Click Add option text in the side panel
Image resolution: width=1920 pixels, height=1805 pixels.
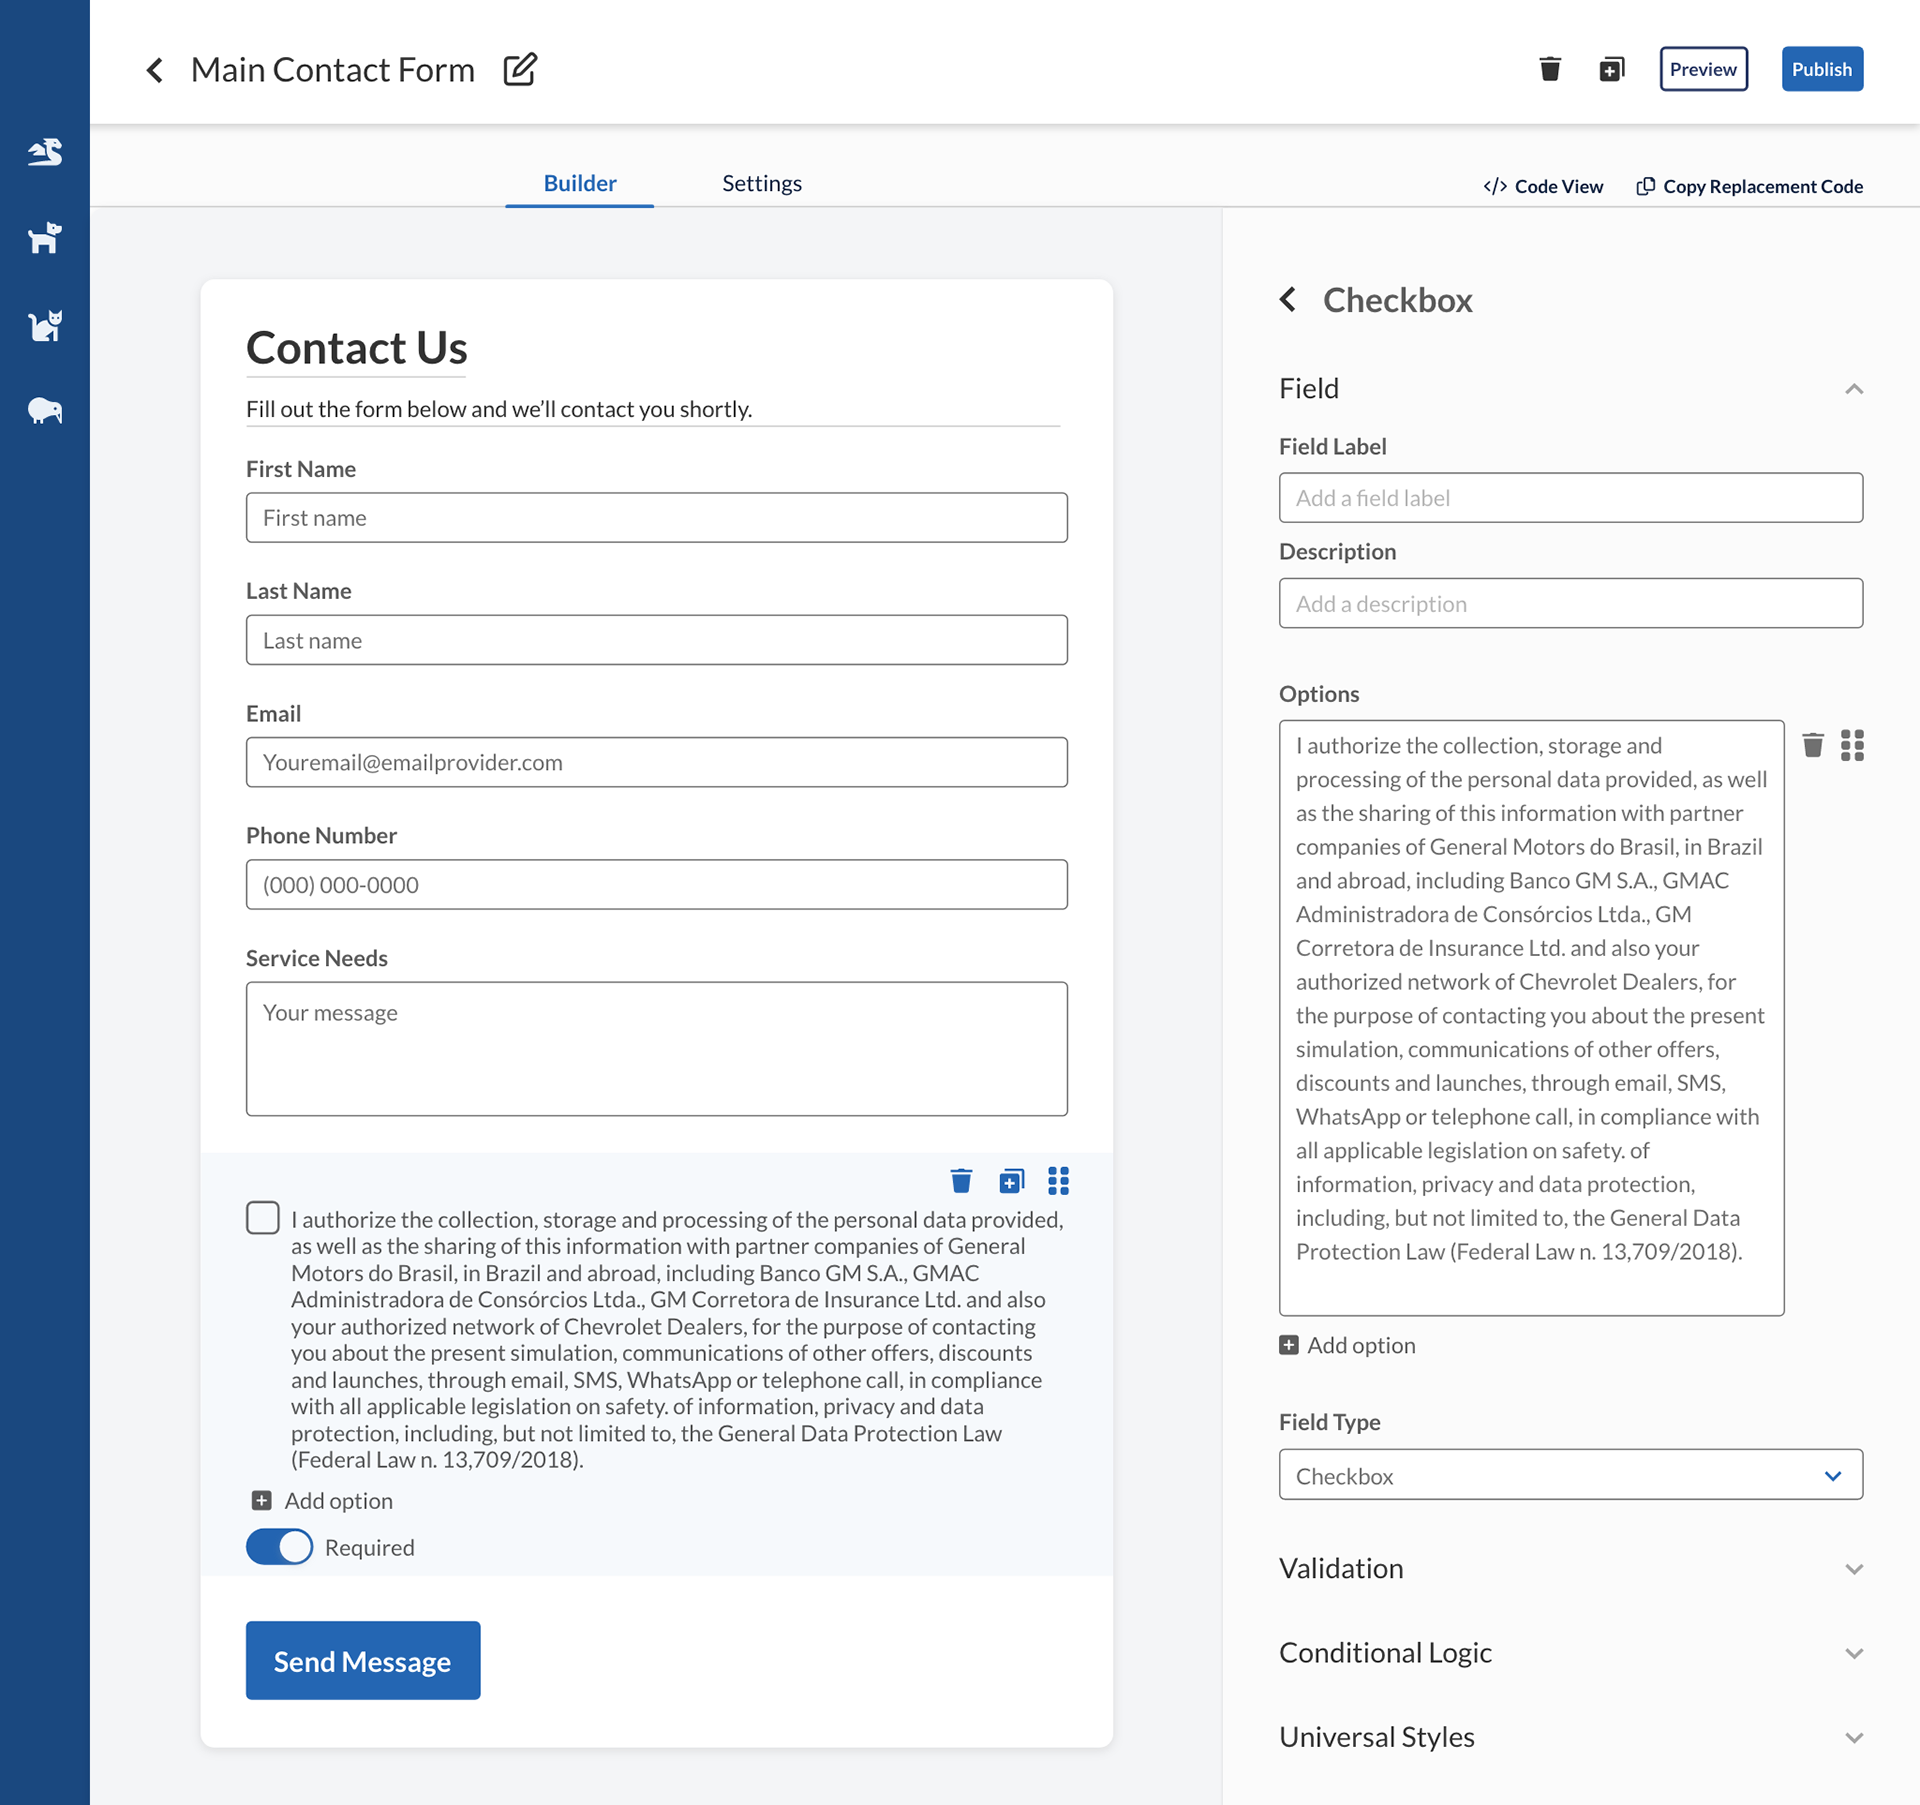1361,1345
